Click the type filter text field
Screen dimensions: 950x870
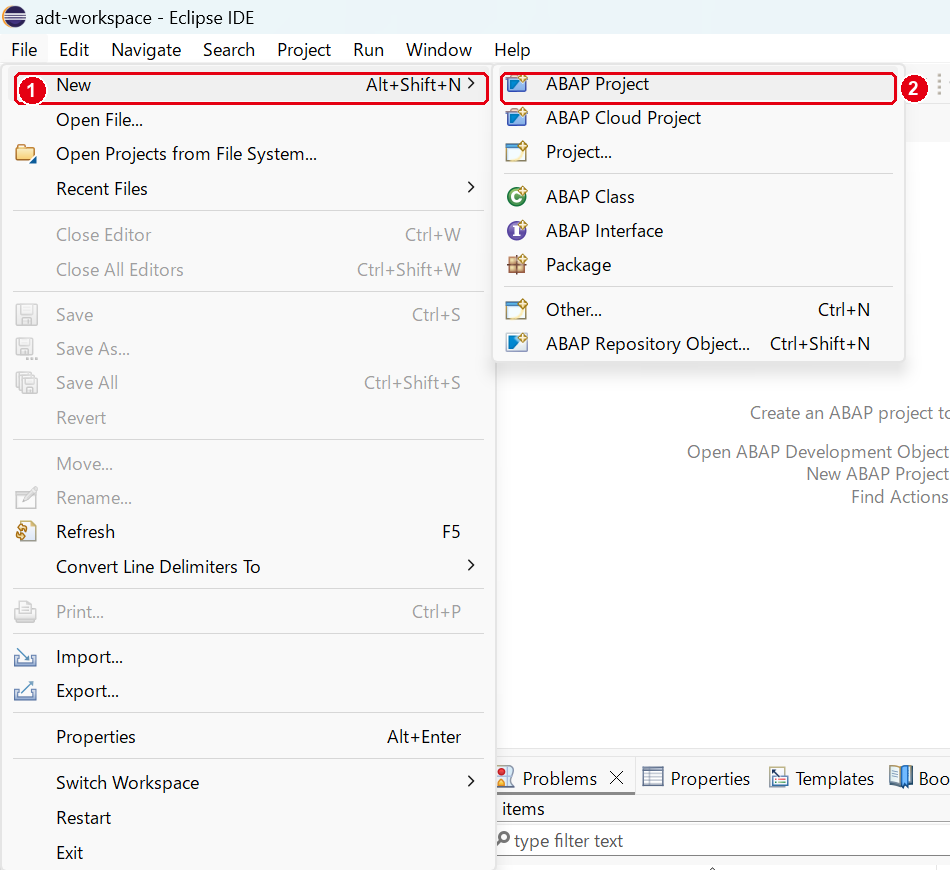[x=723, y=840]
